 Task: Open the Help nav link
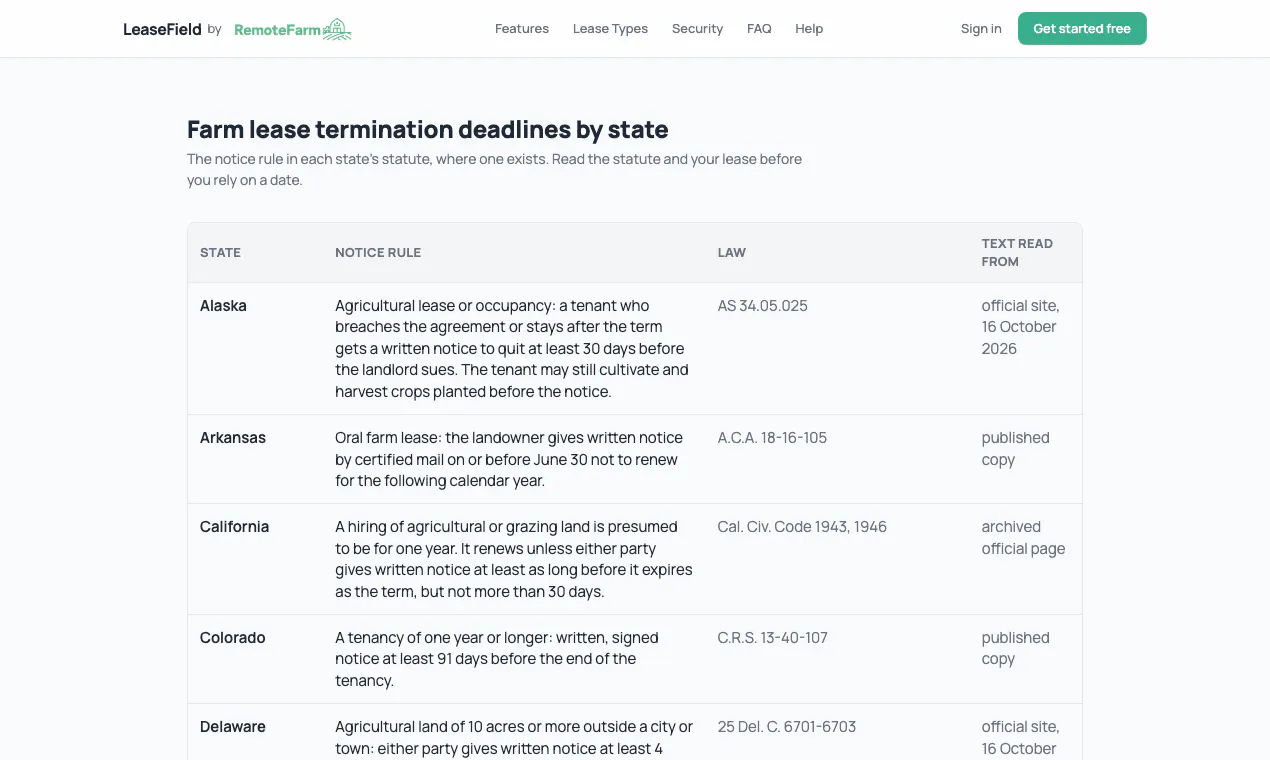[809, 29]
